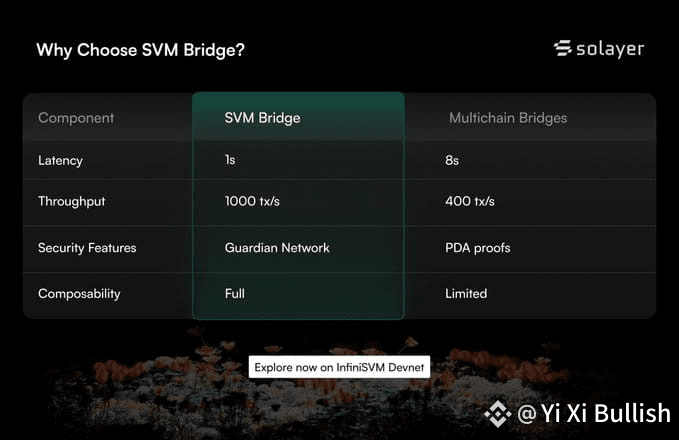Click the 400 tx/s throughput value
679x440 pixels.
pyautogui.click(x=470, y=201)
